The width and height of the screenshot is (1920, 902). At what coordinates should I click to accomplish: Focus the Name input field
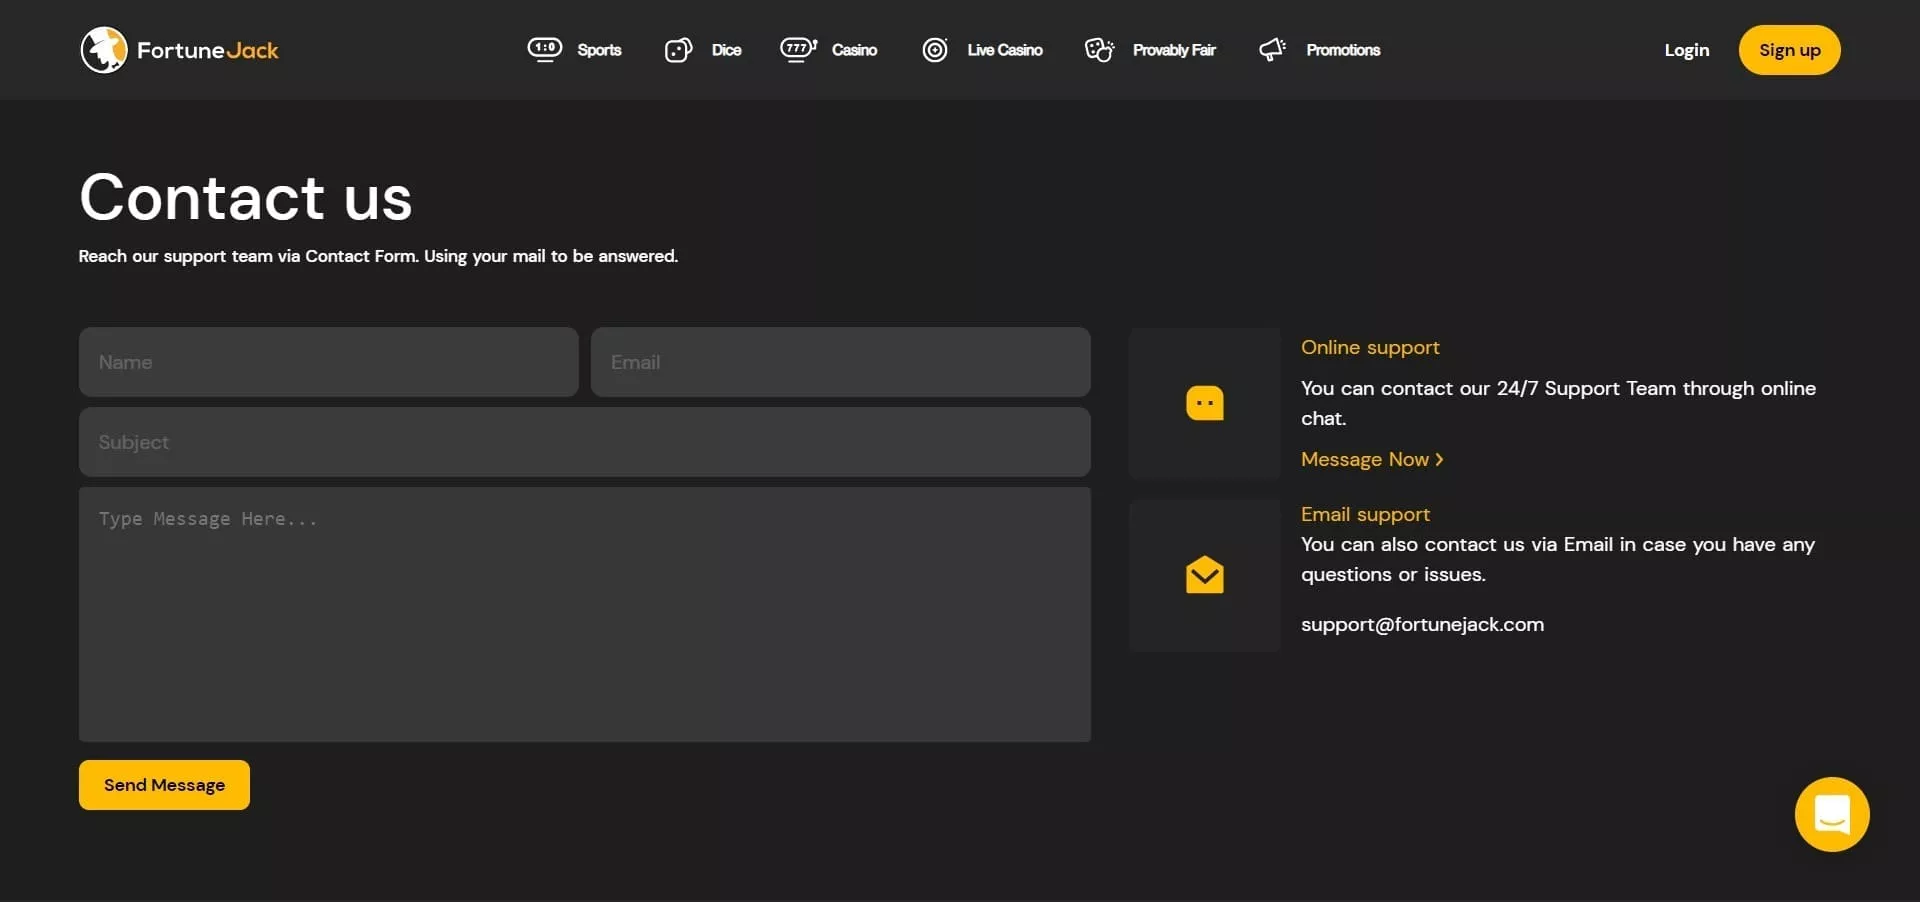click(328, 362)
